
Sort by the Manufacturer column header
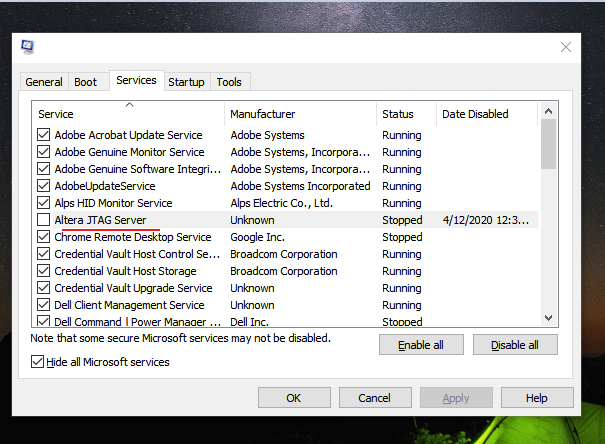(x=300, y=114)
